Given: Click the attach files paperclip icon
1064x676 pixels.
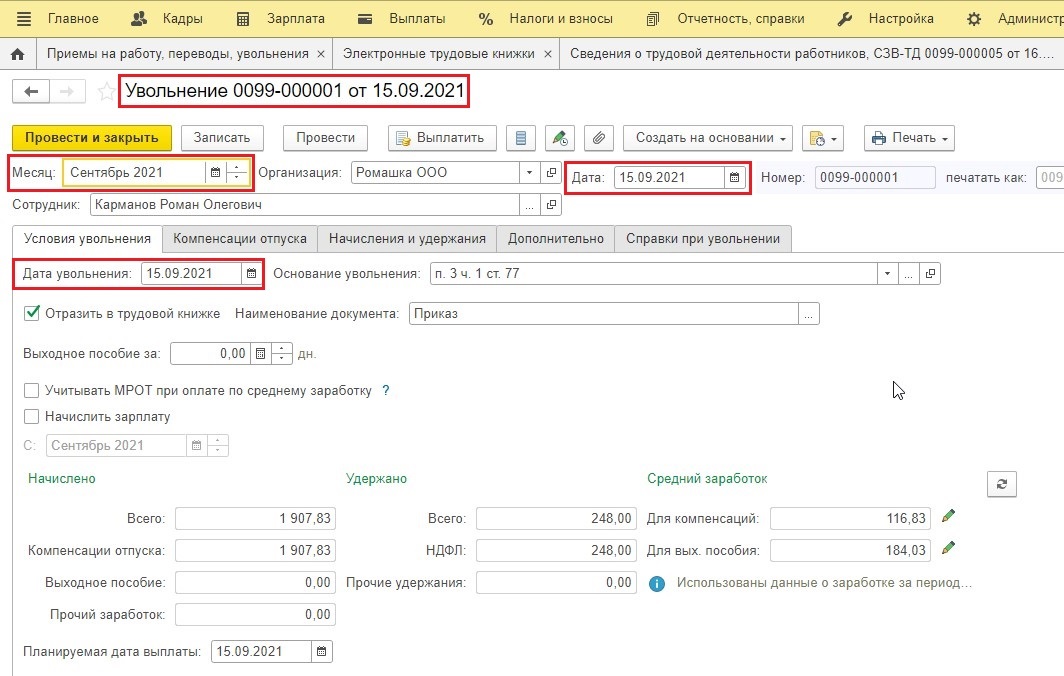Looking at the screenshot, I should (598, 138).
